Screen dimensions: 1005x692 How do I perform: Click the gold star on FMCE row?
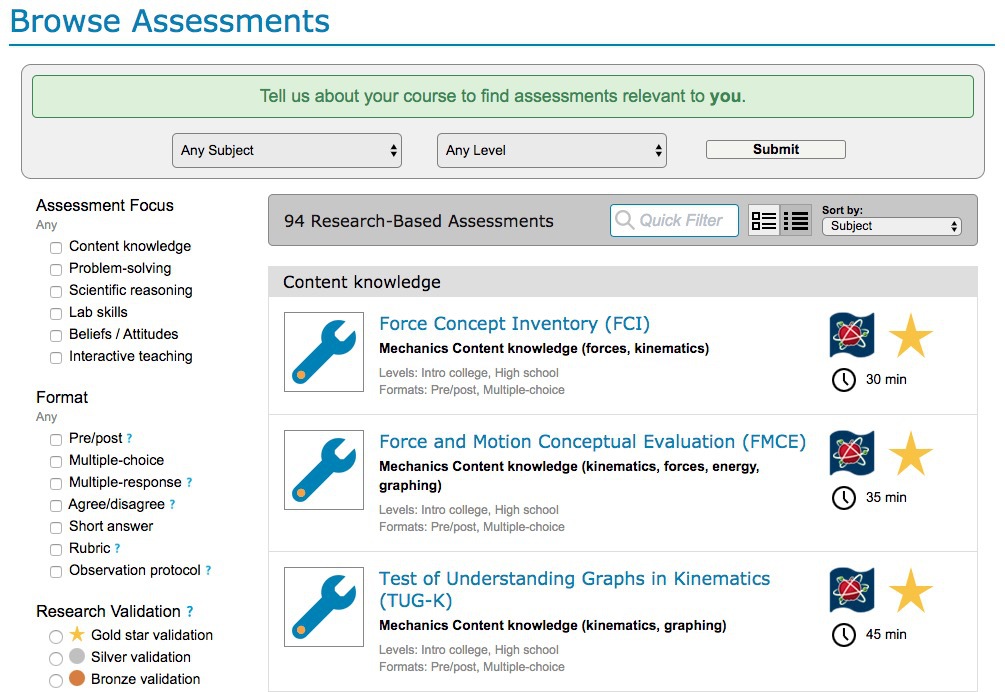pos(910,453)
